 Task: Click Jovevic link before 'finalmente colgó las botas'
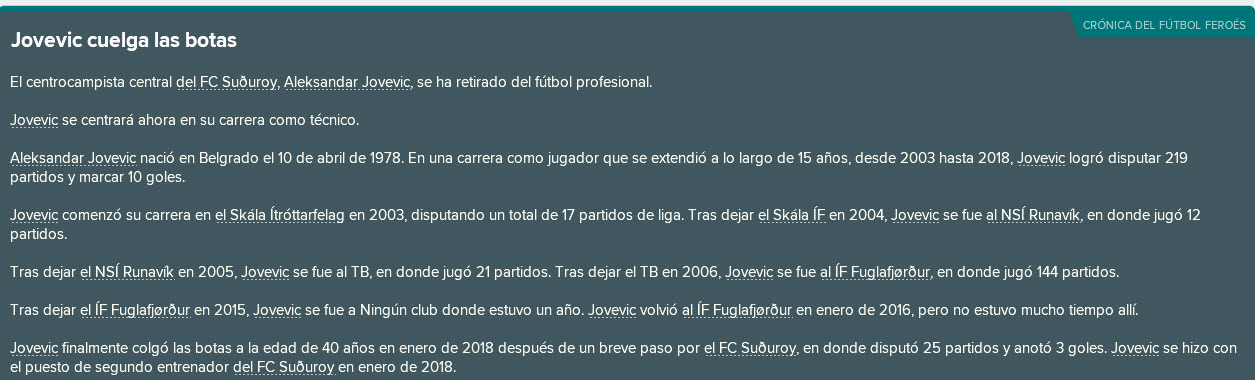coord(34,348)
